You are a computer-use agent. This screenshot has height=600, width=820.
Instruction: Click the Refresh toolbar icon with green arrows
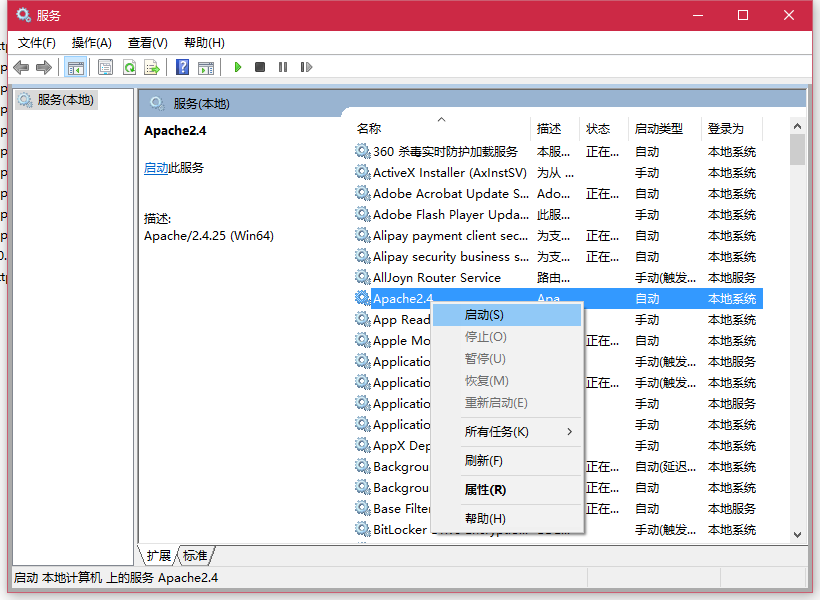tap(129, 67)
